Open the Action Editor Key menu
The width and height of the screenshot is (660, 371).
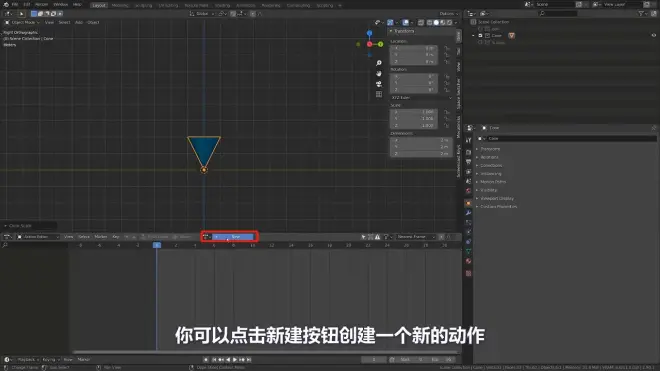[116, 237]
